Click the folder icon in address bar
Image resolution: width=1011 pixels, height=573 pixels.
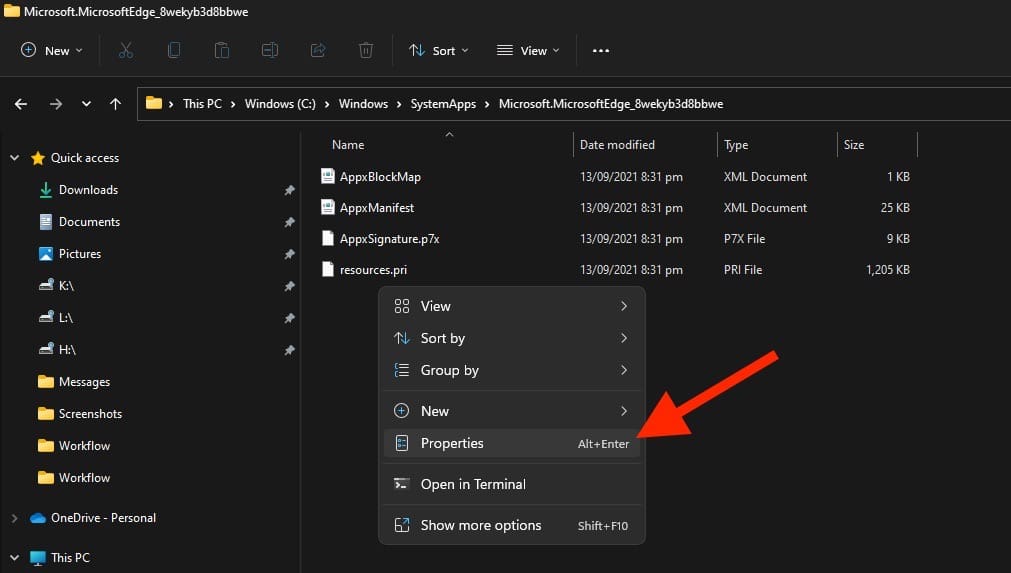click(x=153, y=103)
